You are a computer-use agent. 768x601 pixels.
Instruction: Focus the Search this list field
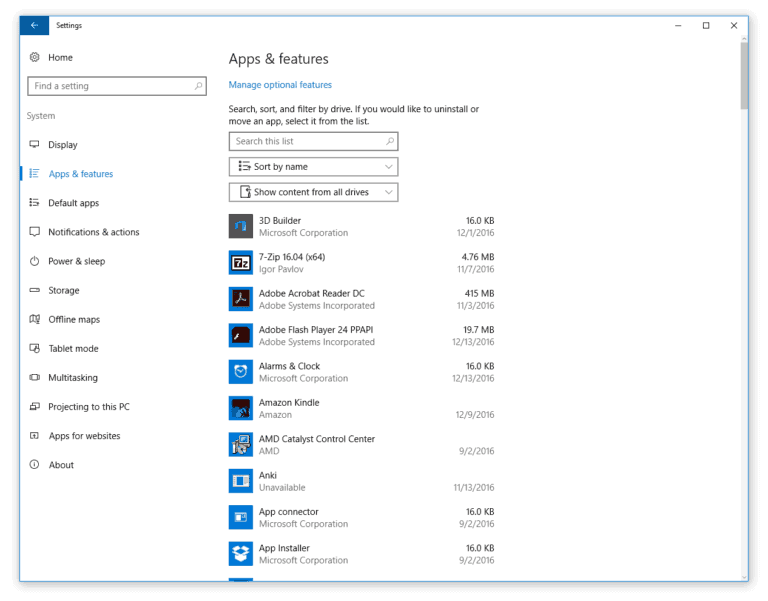point(313,141)
